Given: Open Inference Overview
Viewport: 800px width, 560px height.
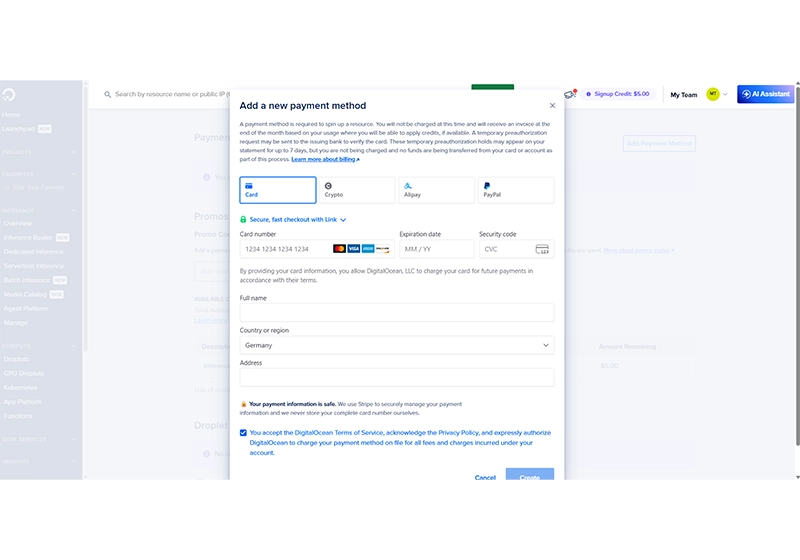Looking at the screenshot, I should click(x=18, y=223).
